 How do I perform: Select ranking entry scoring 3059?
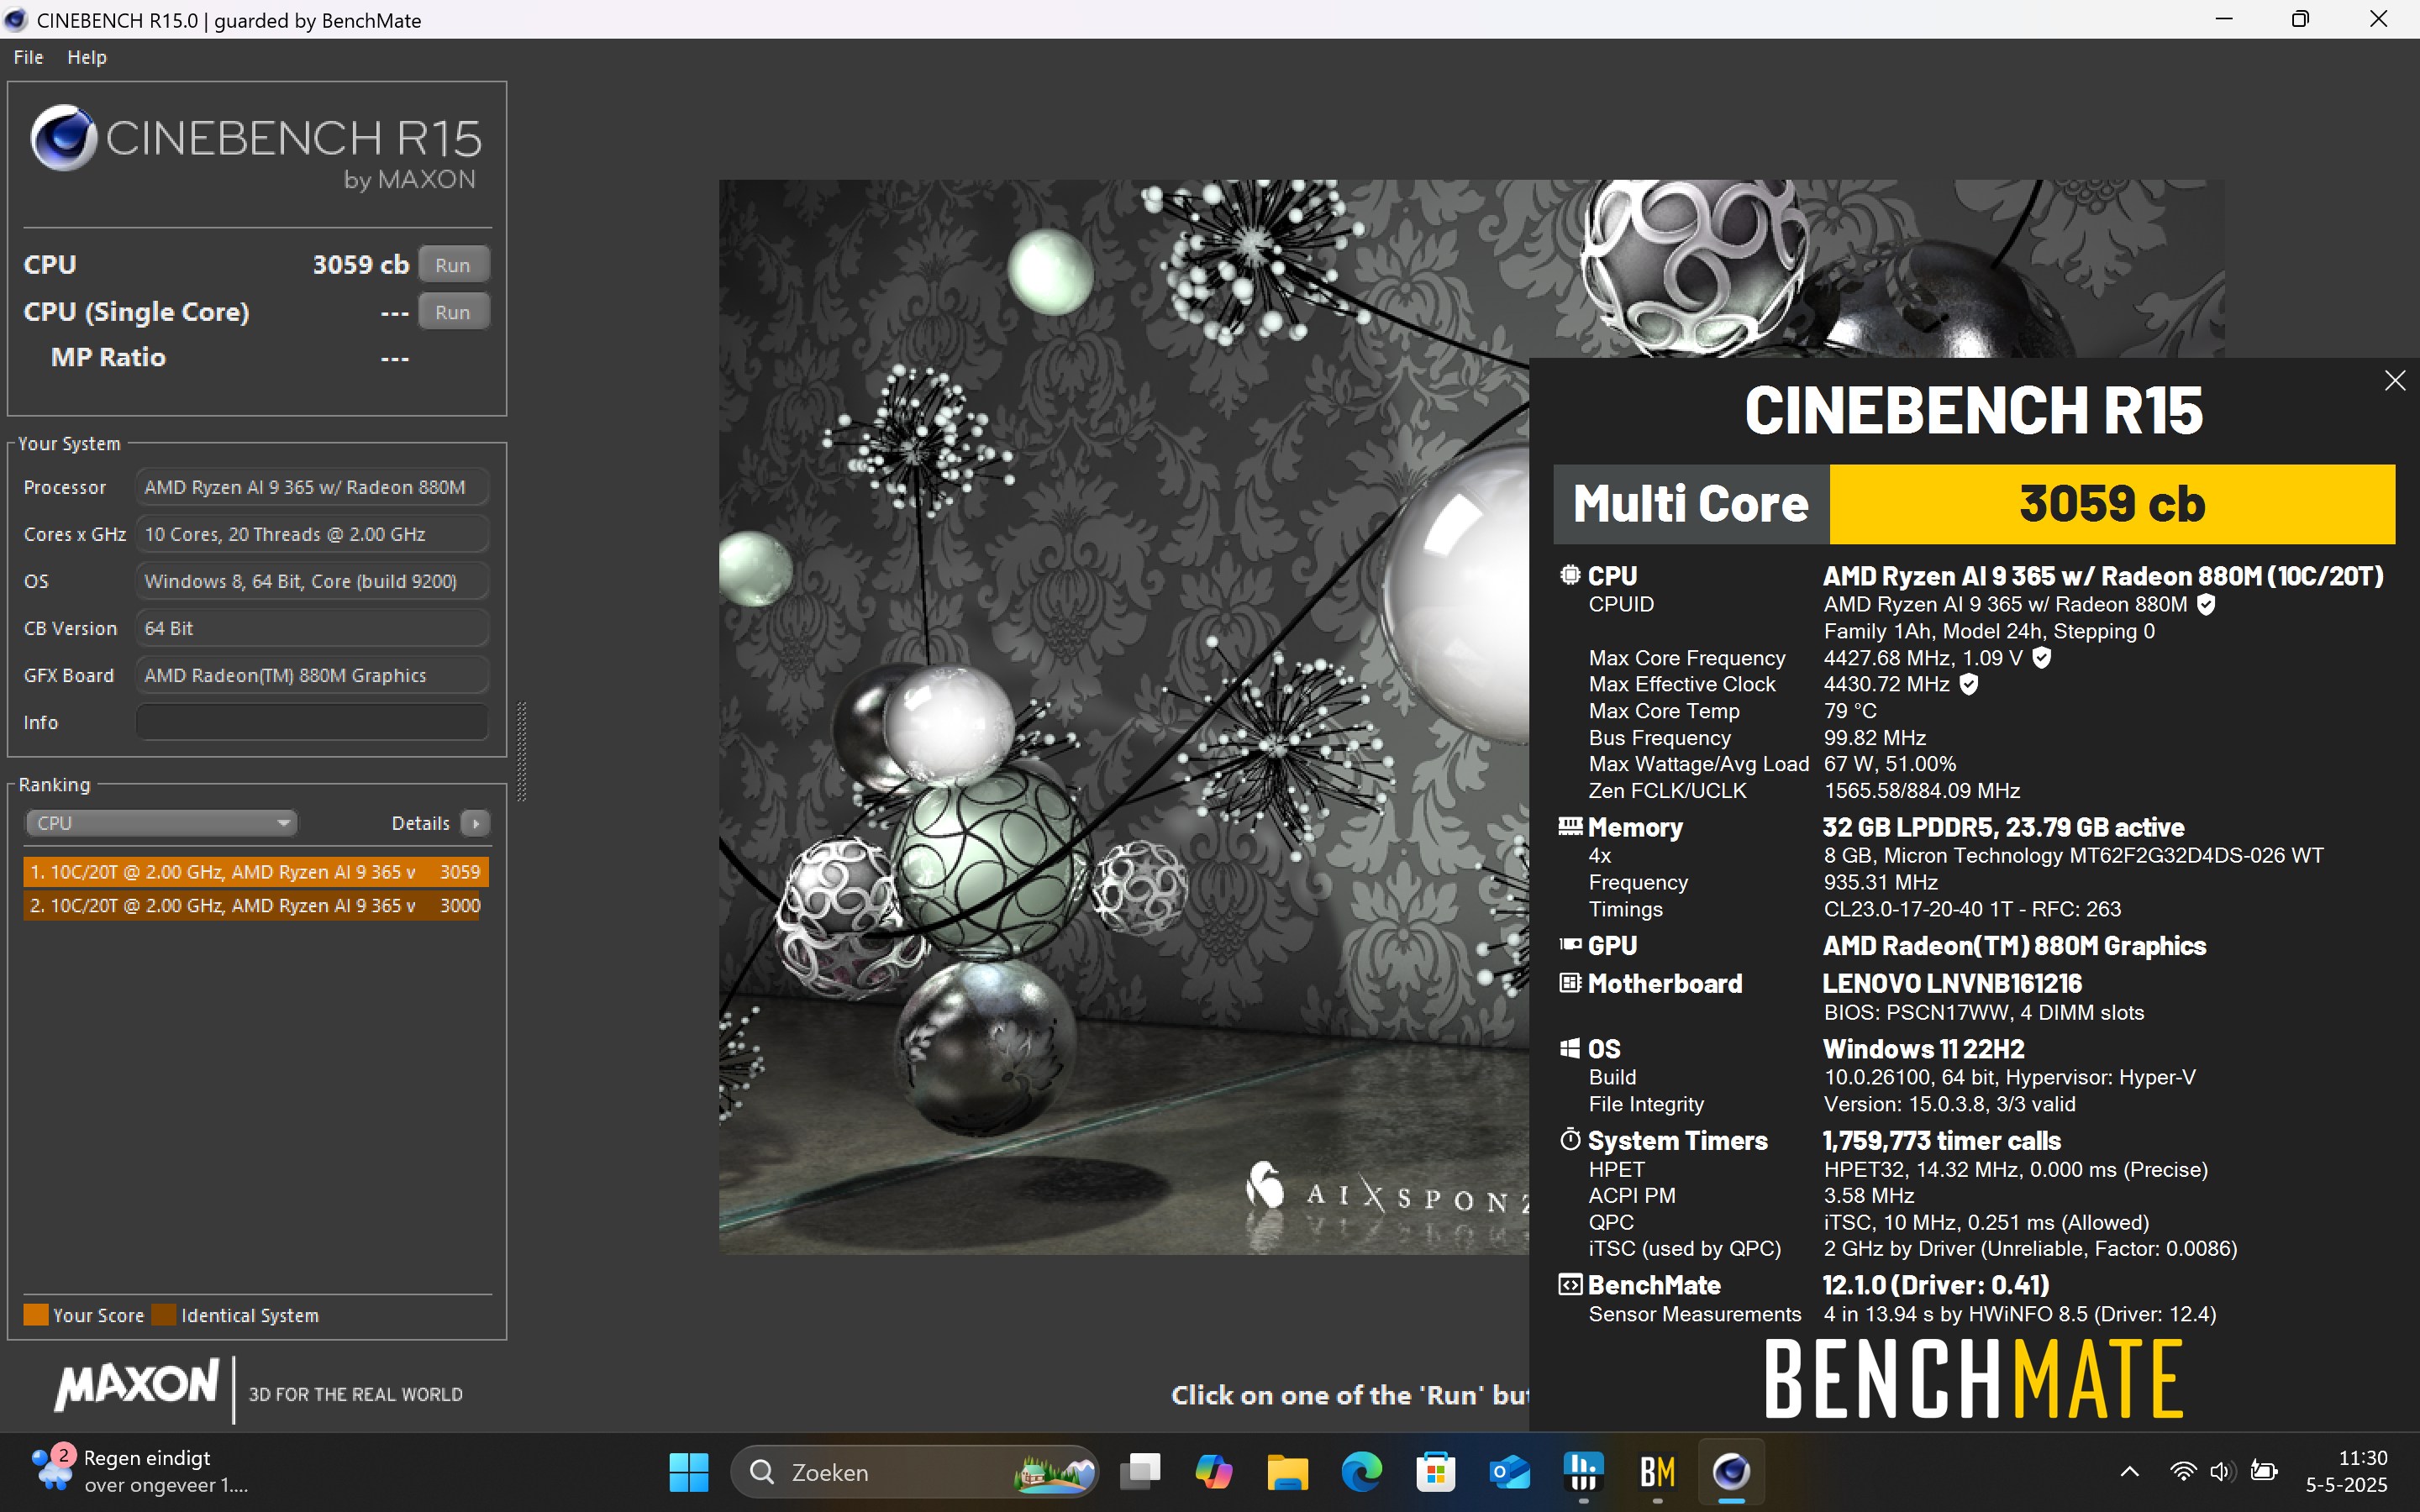coord(256,872)
